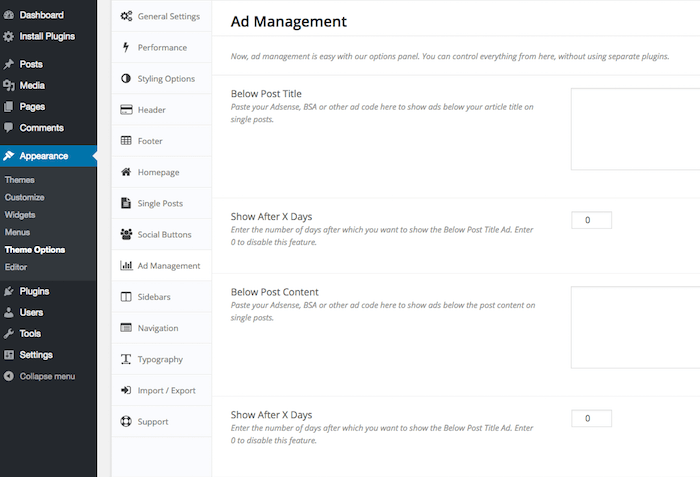Open the Themes submenu link
Screen dimensions: 700x477
[20, 180]
